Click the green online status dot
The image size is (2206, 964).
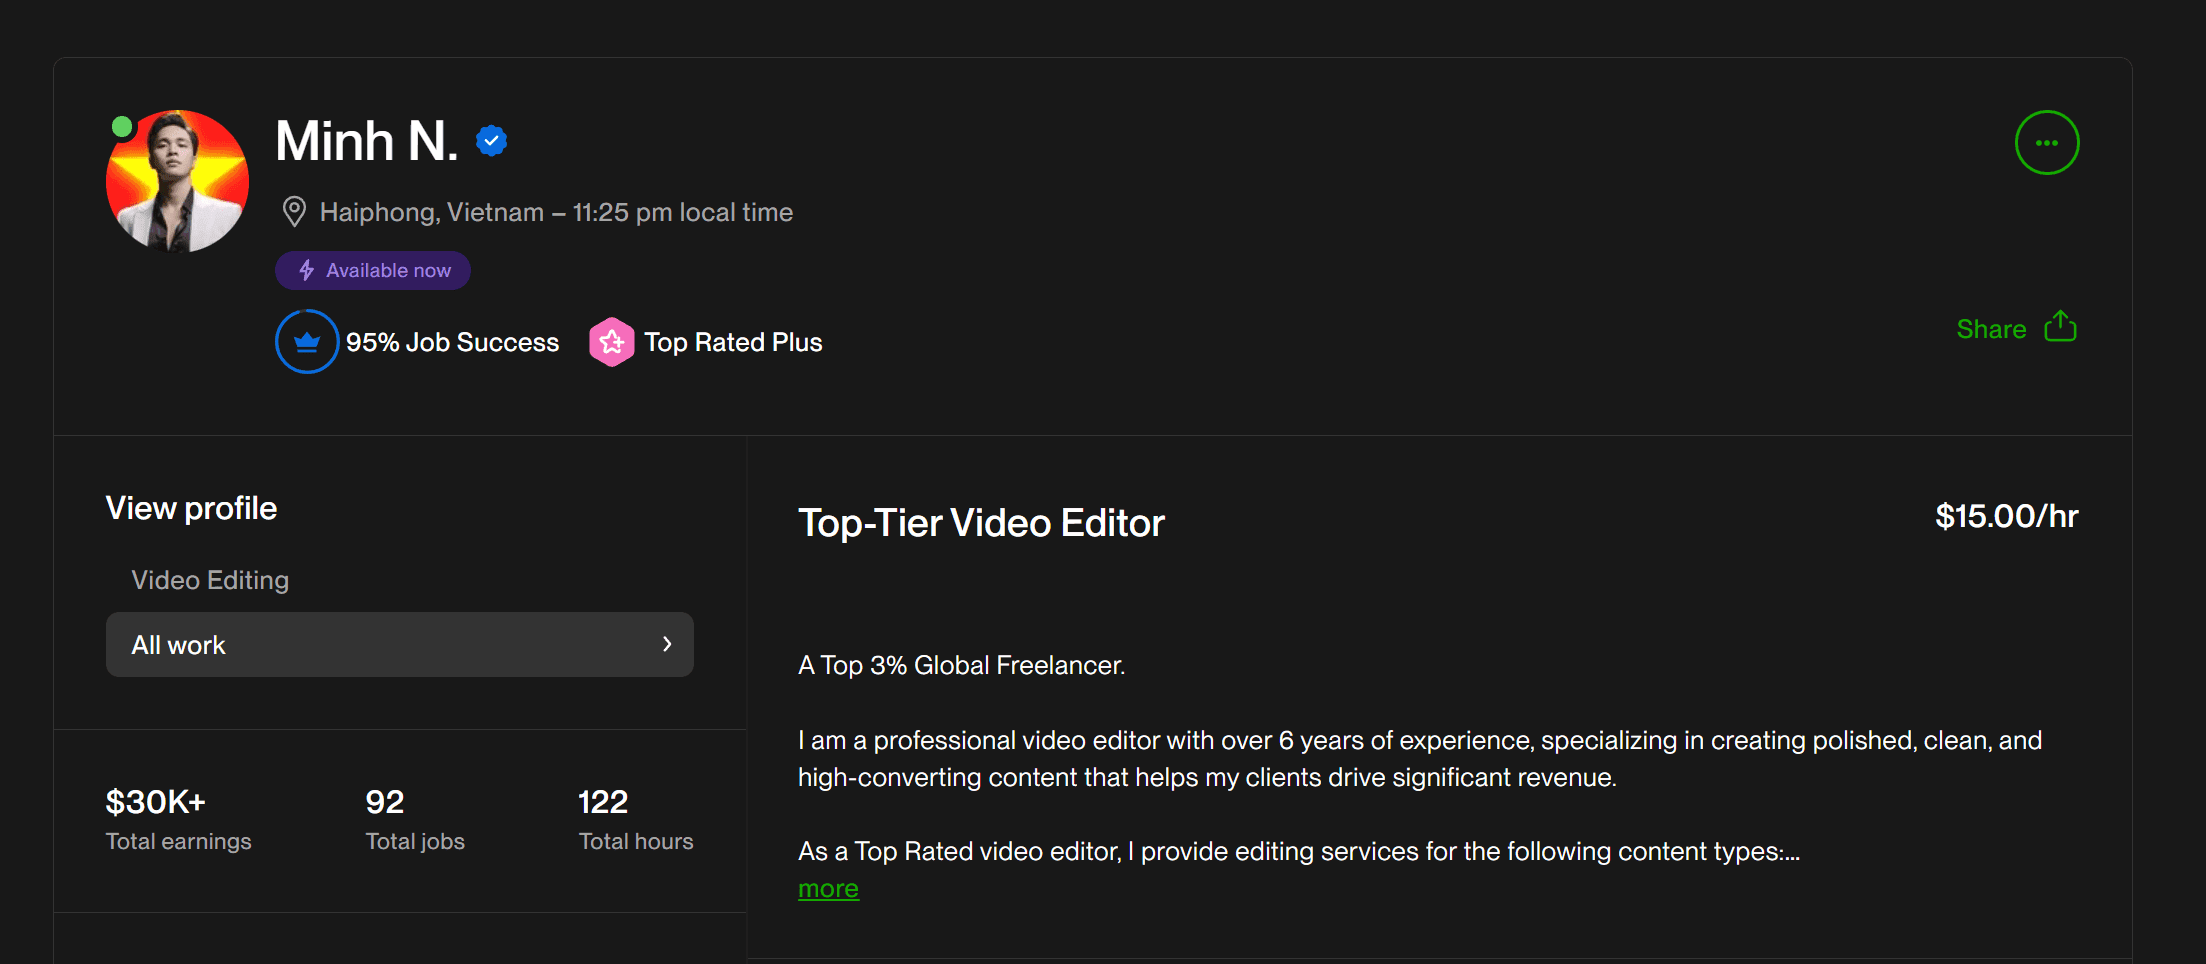[122, 127]
